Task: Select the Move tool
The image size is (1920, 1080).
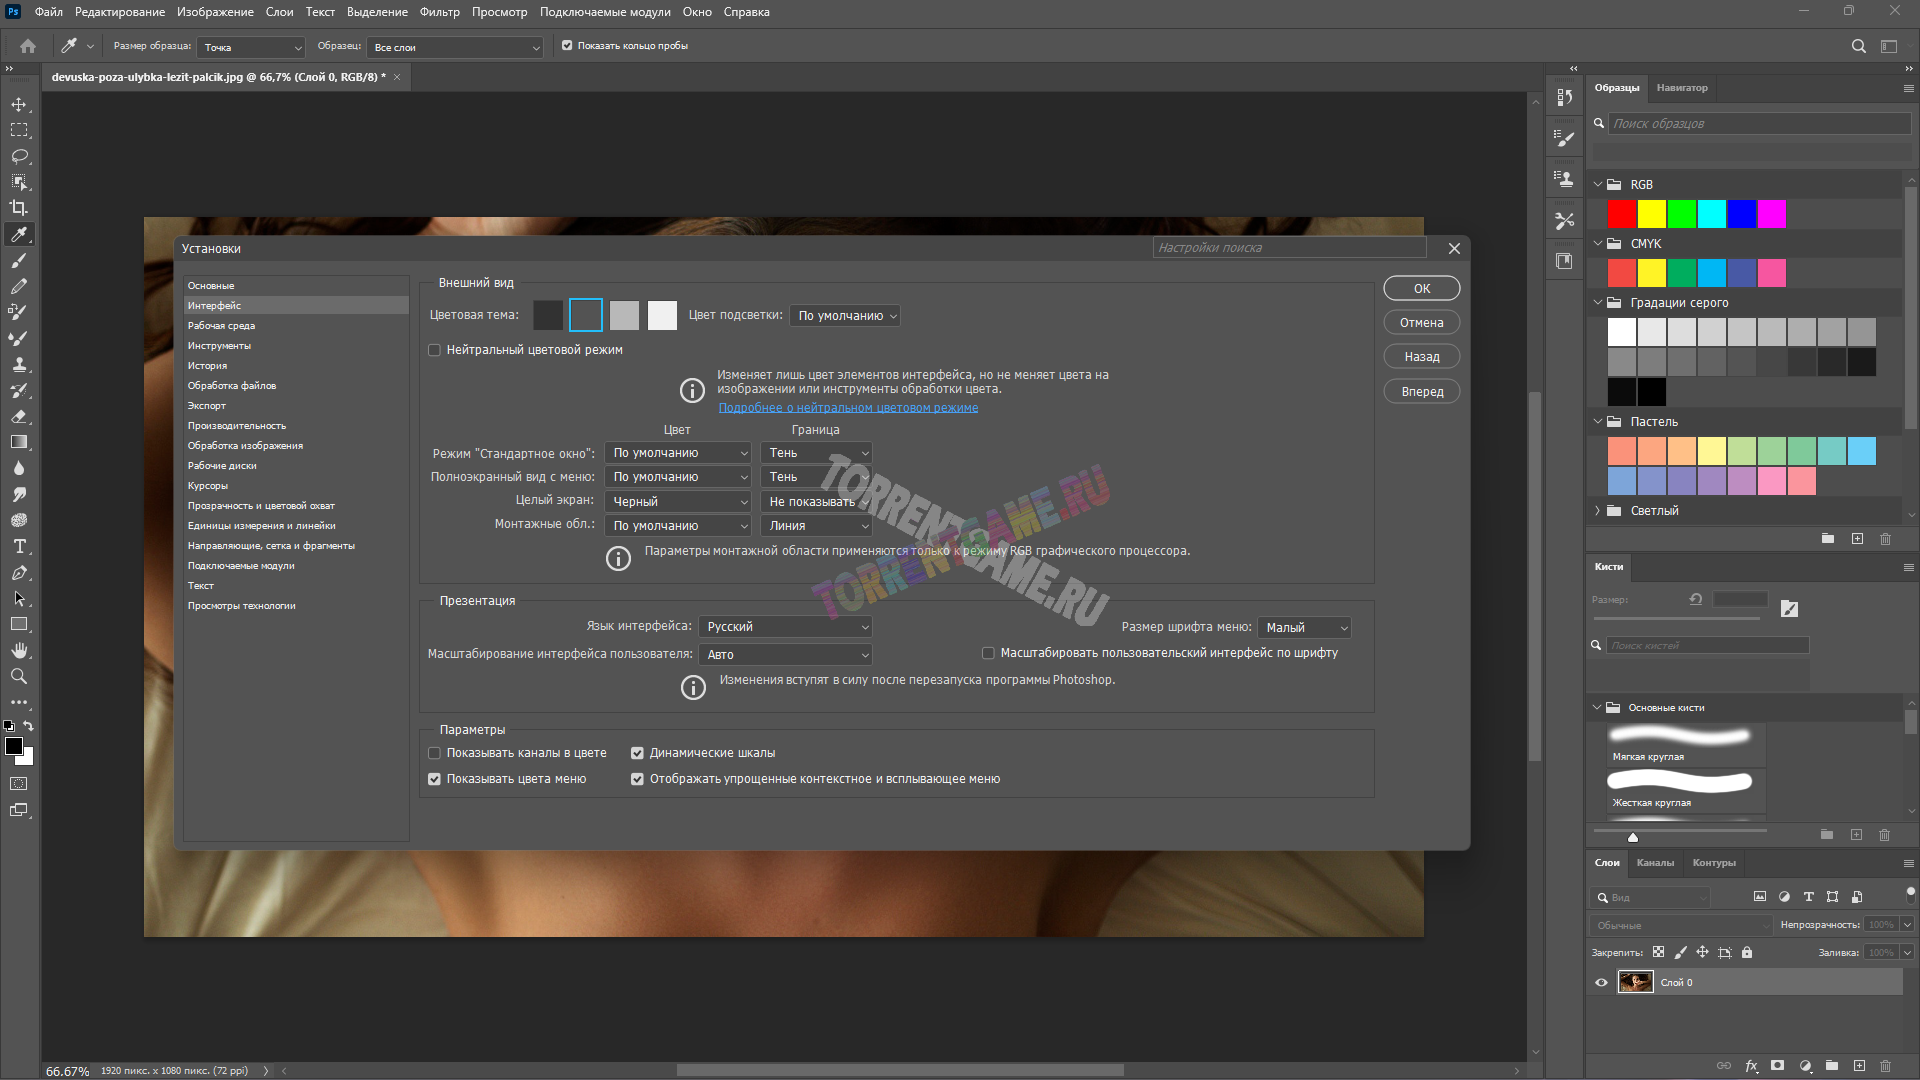Action: 19,104
